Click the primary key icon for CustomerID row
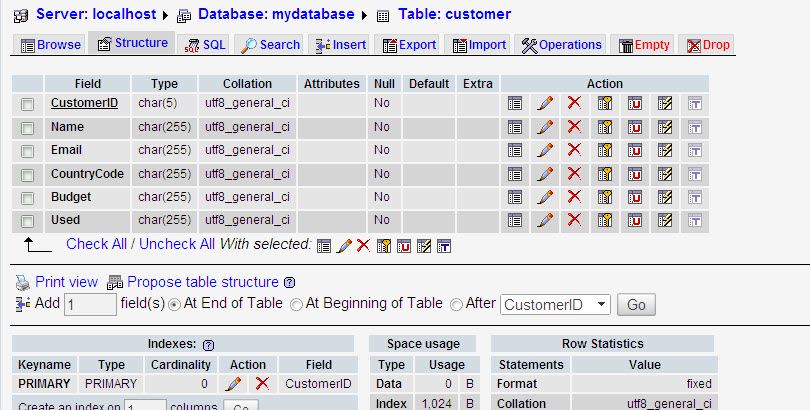810x410 pixels. [x=605, y=103]
